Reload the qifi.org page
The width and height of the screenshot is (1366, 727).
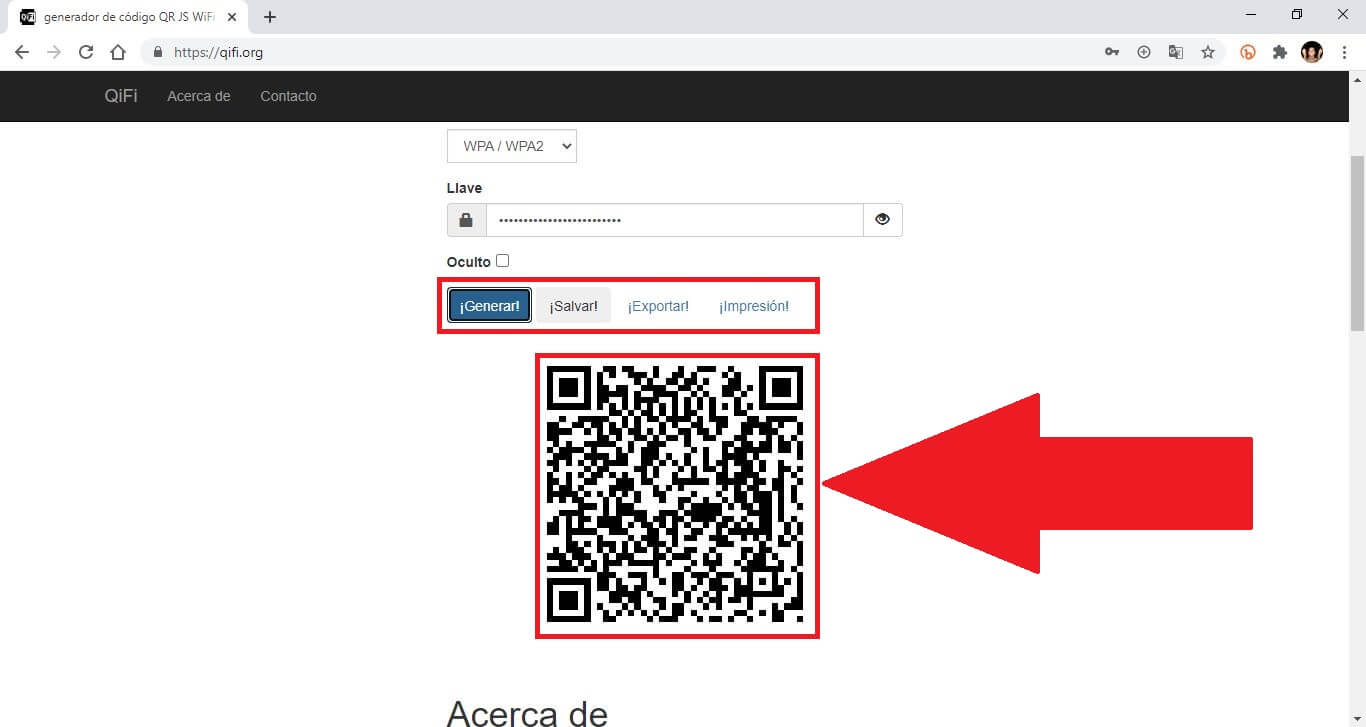[86, 52]
